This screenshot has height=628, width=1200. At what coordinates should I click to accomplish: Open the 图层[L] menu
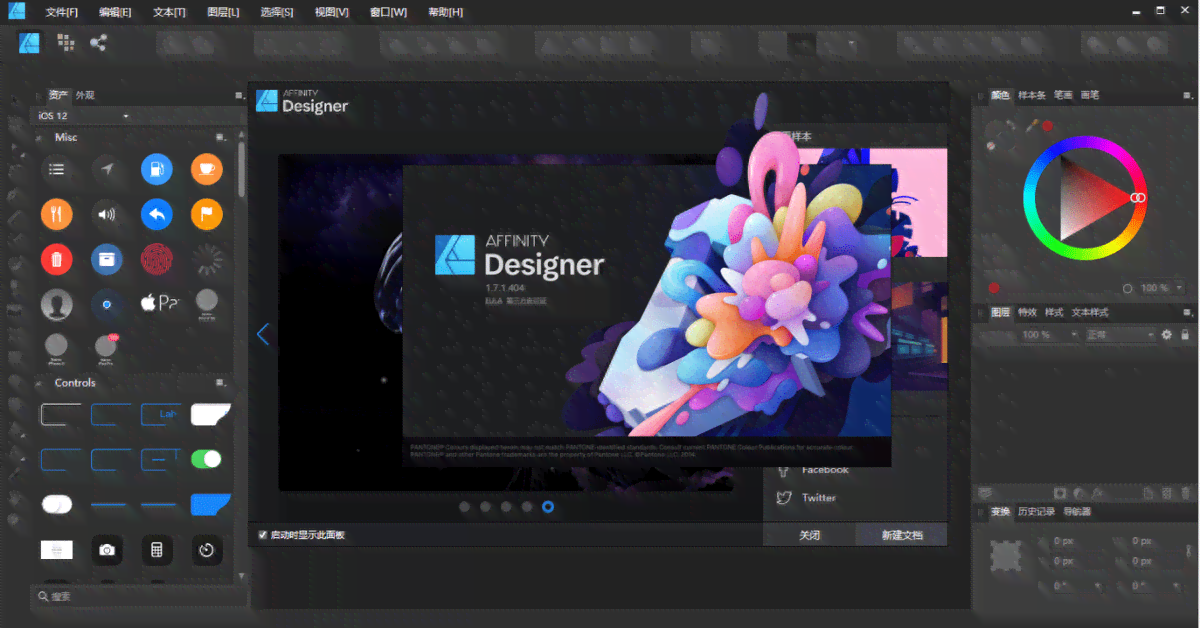[223, 12]
